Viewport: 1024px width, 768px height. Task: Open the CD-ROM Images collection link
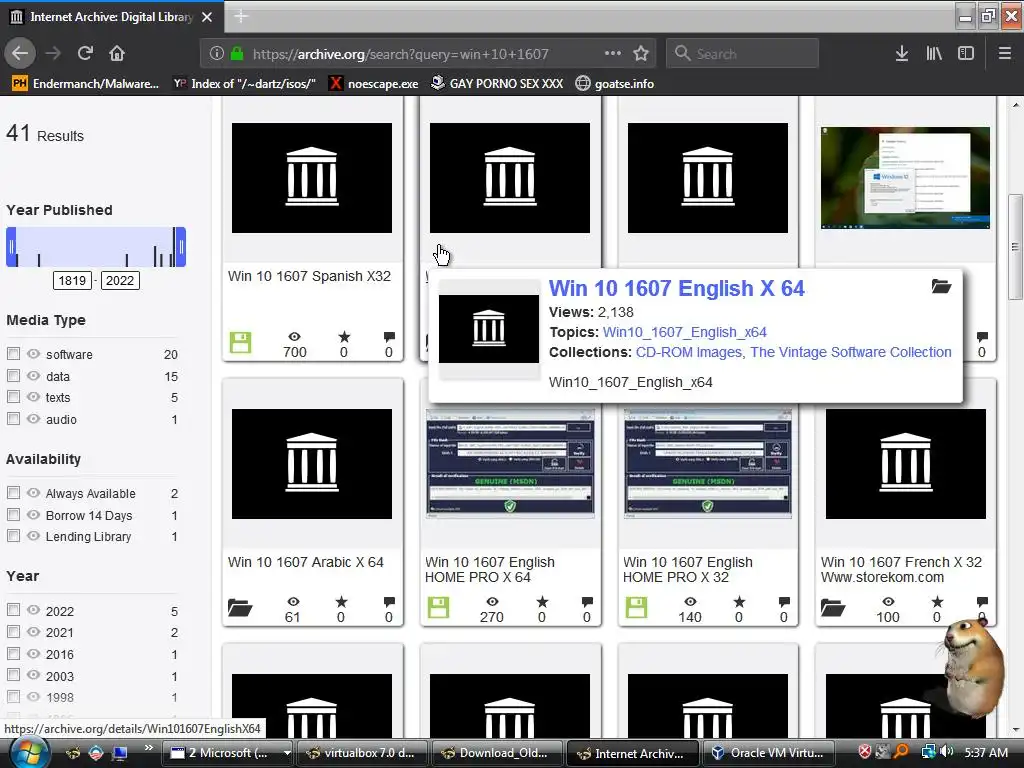(x=690, y=352)
